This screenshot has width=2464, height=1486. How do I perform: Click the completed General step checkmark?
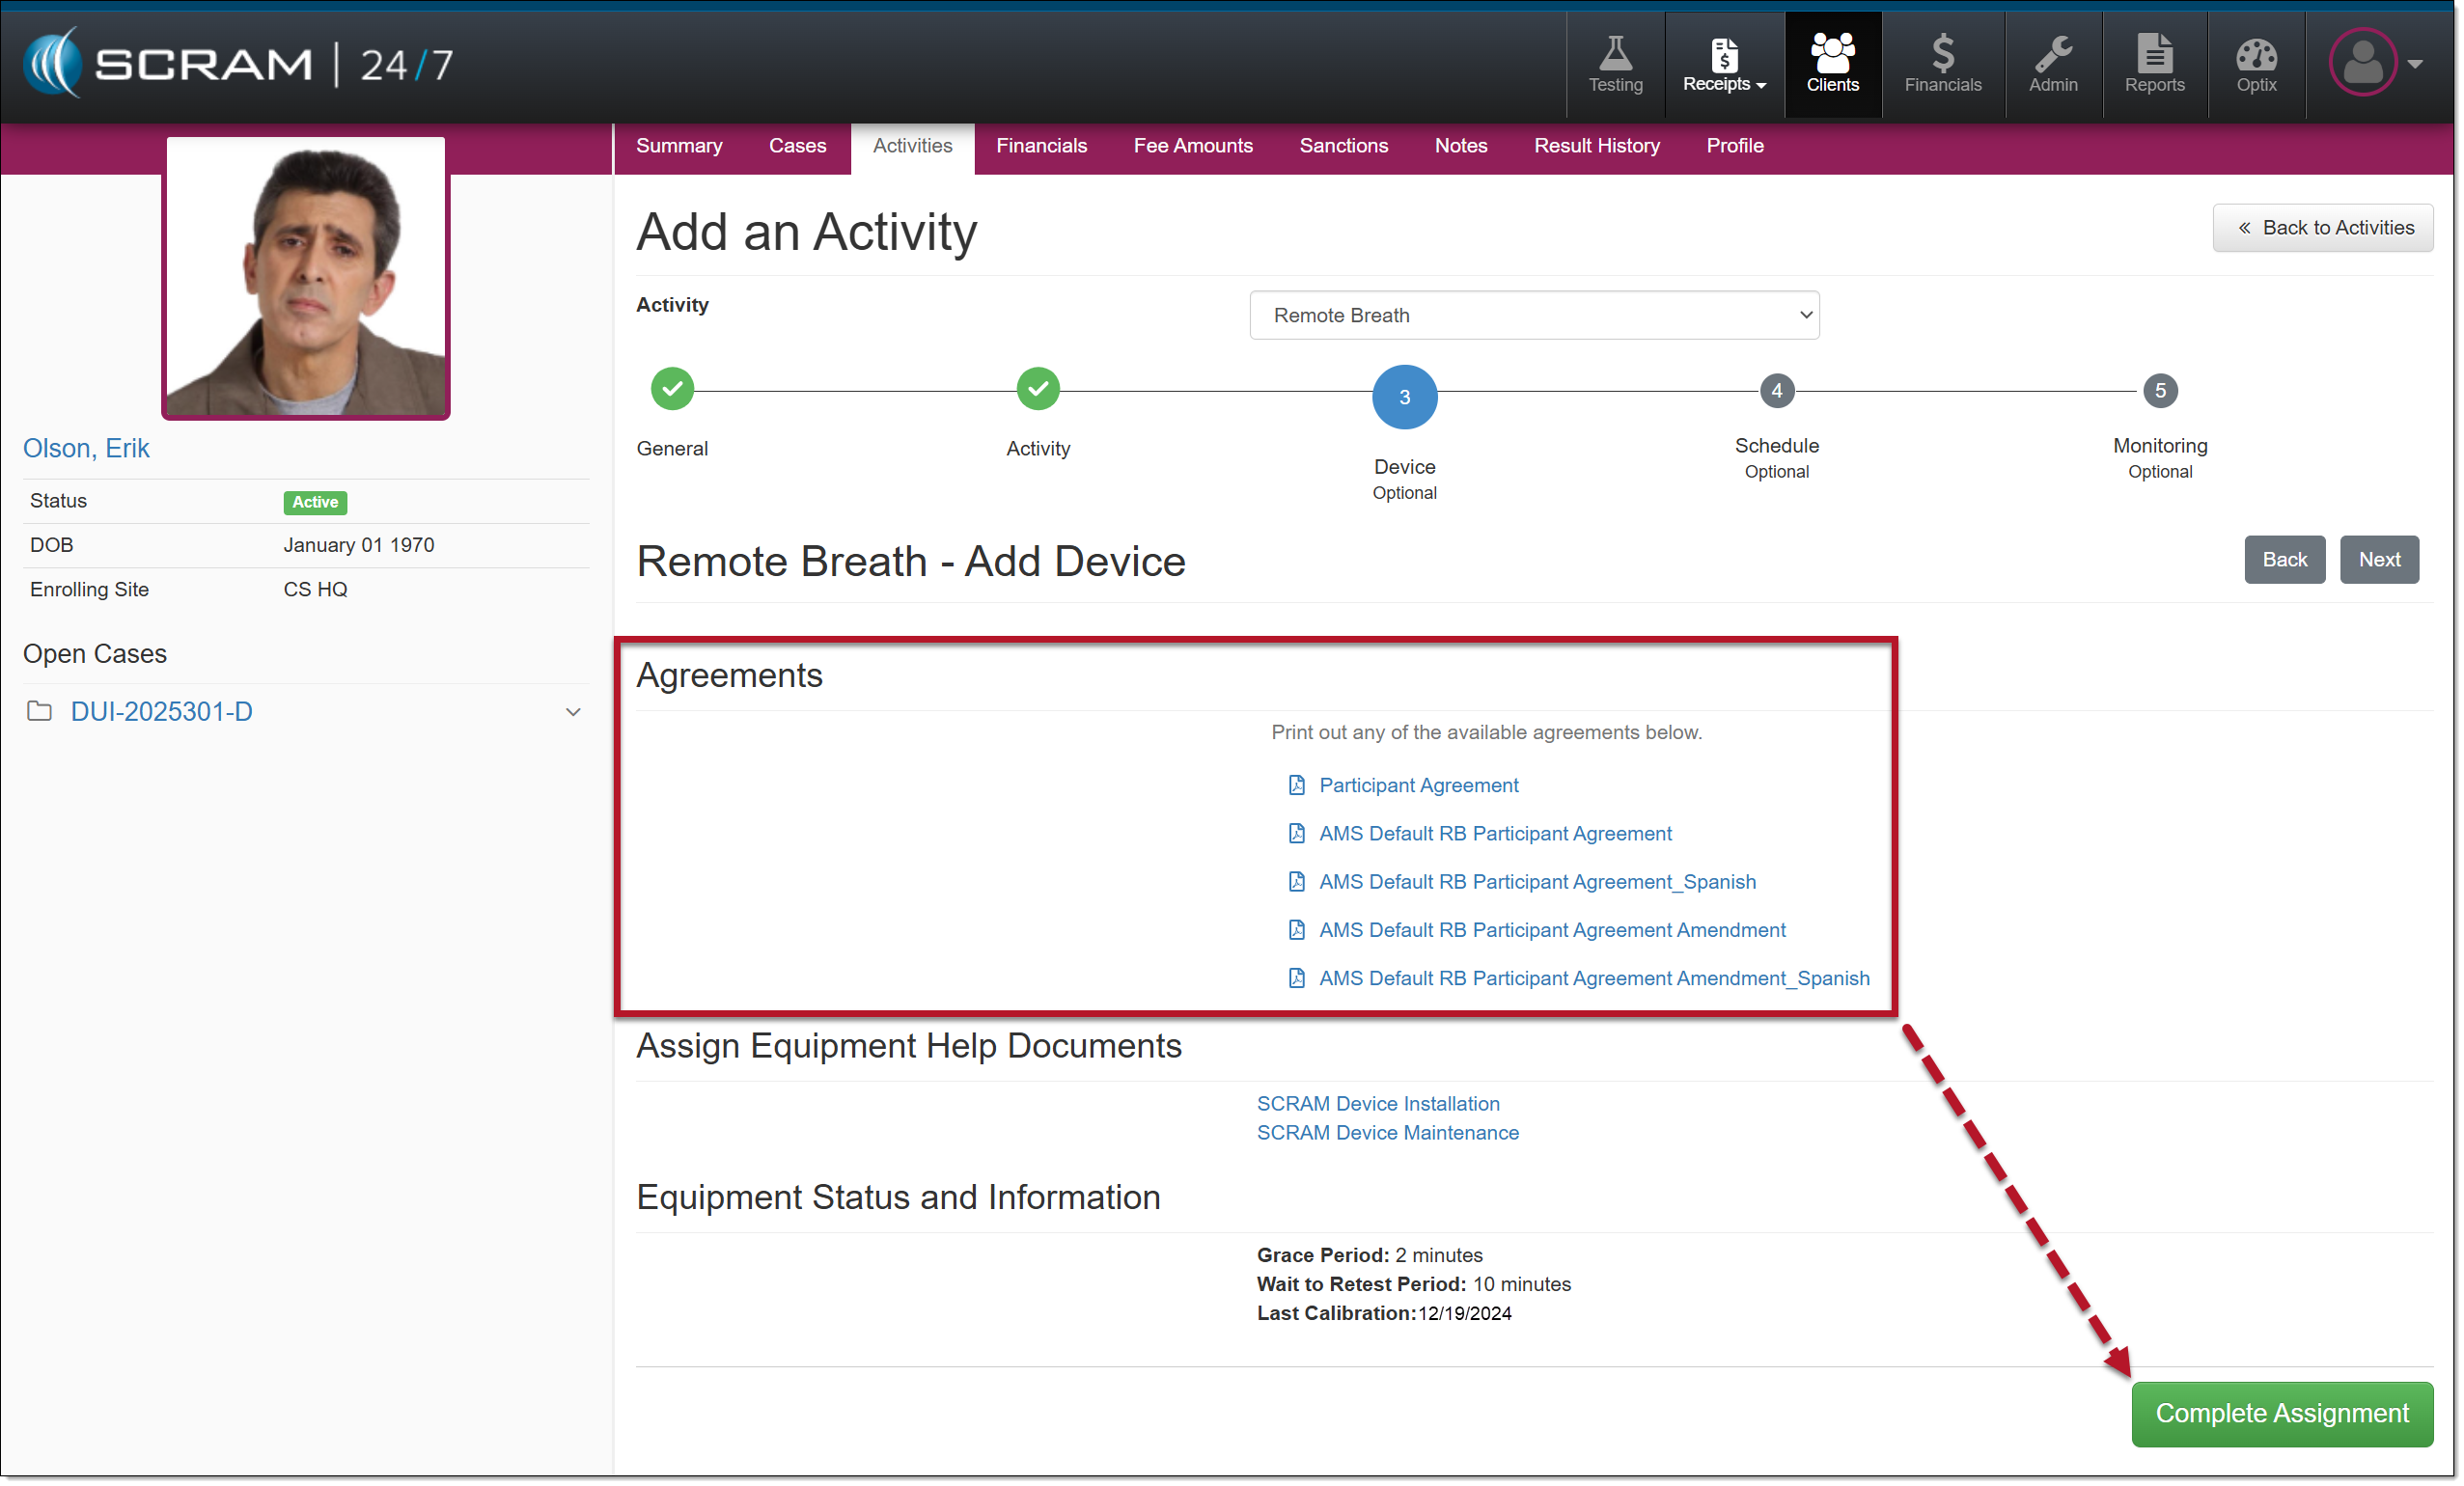672,389
